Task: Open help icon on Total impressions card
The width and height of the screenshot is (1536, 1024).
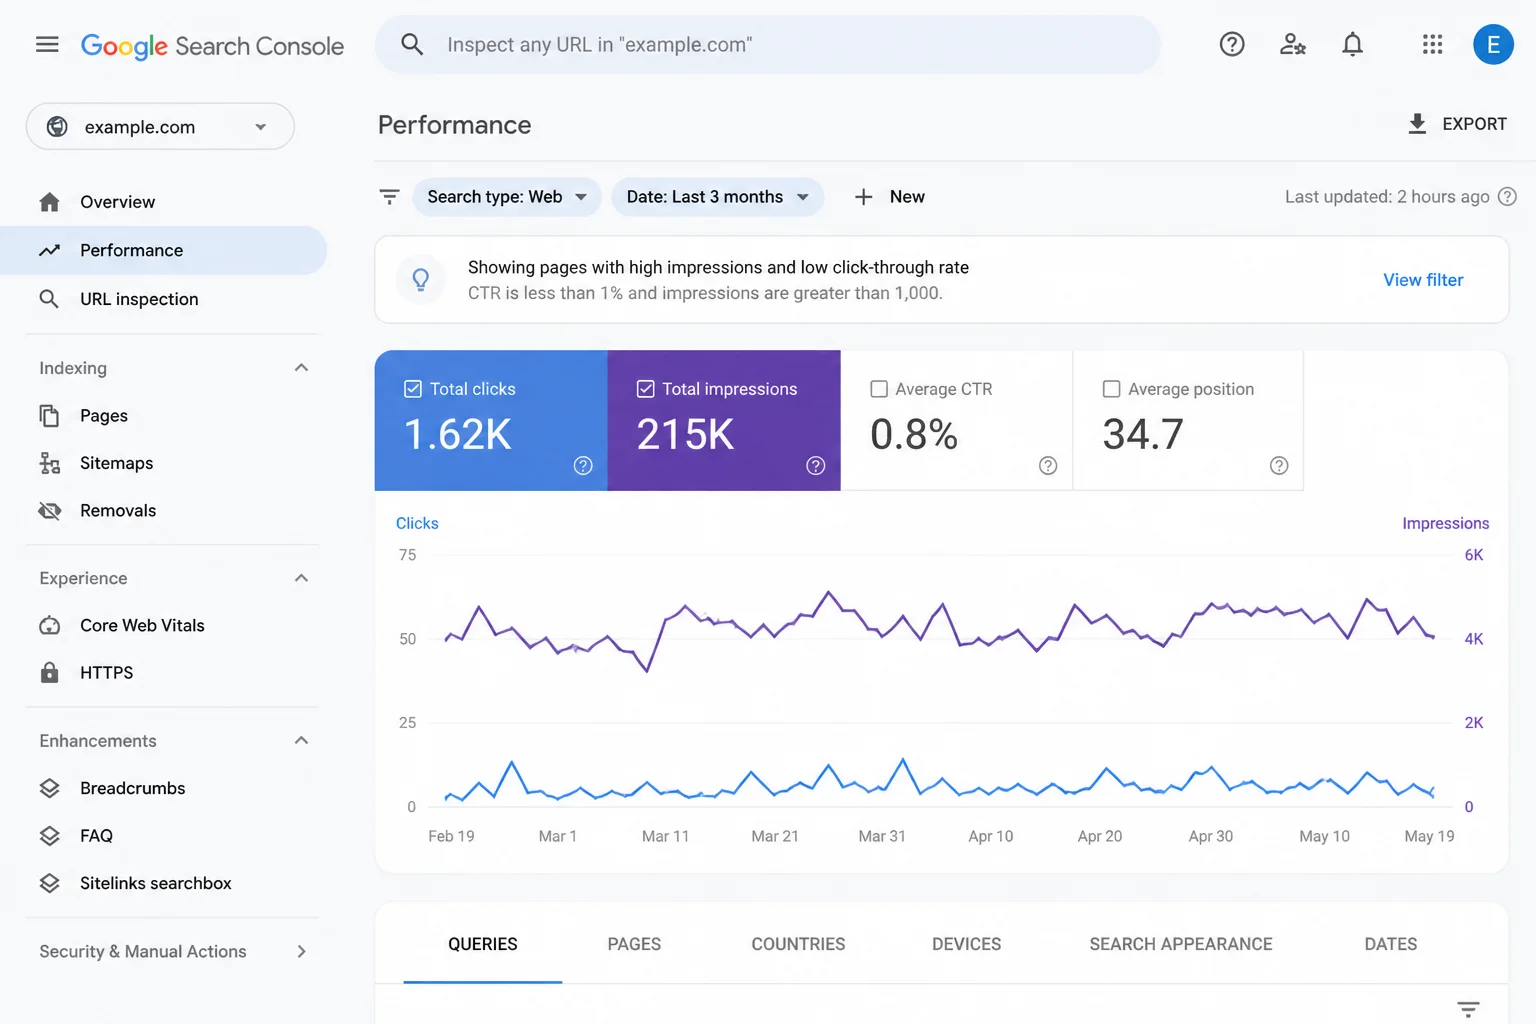Action: (816, 466)
